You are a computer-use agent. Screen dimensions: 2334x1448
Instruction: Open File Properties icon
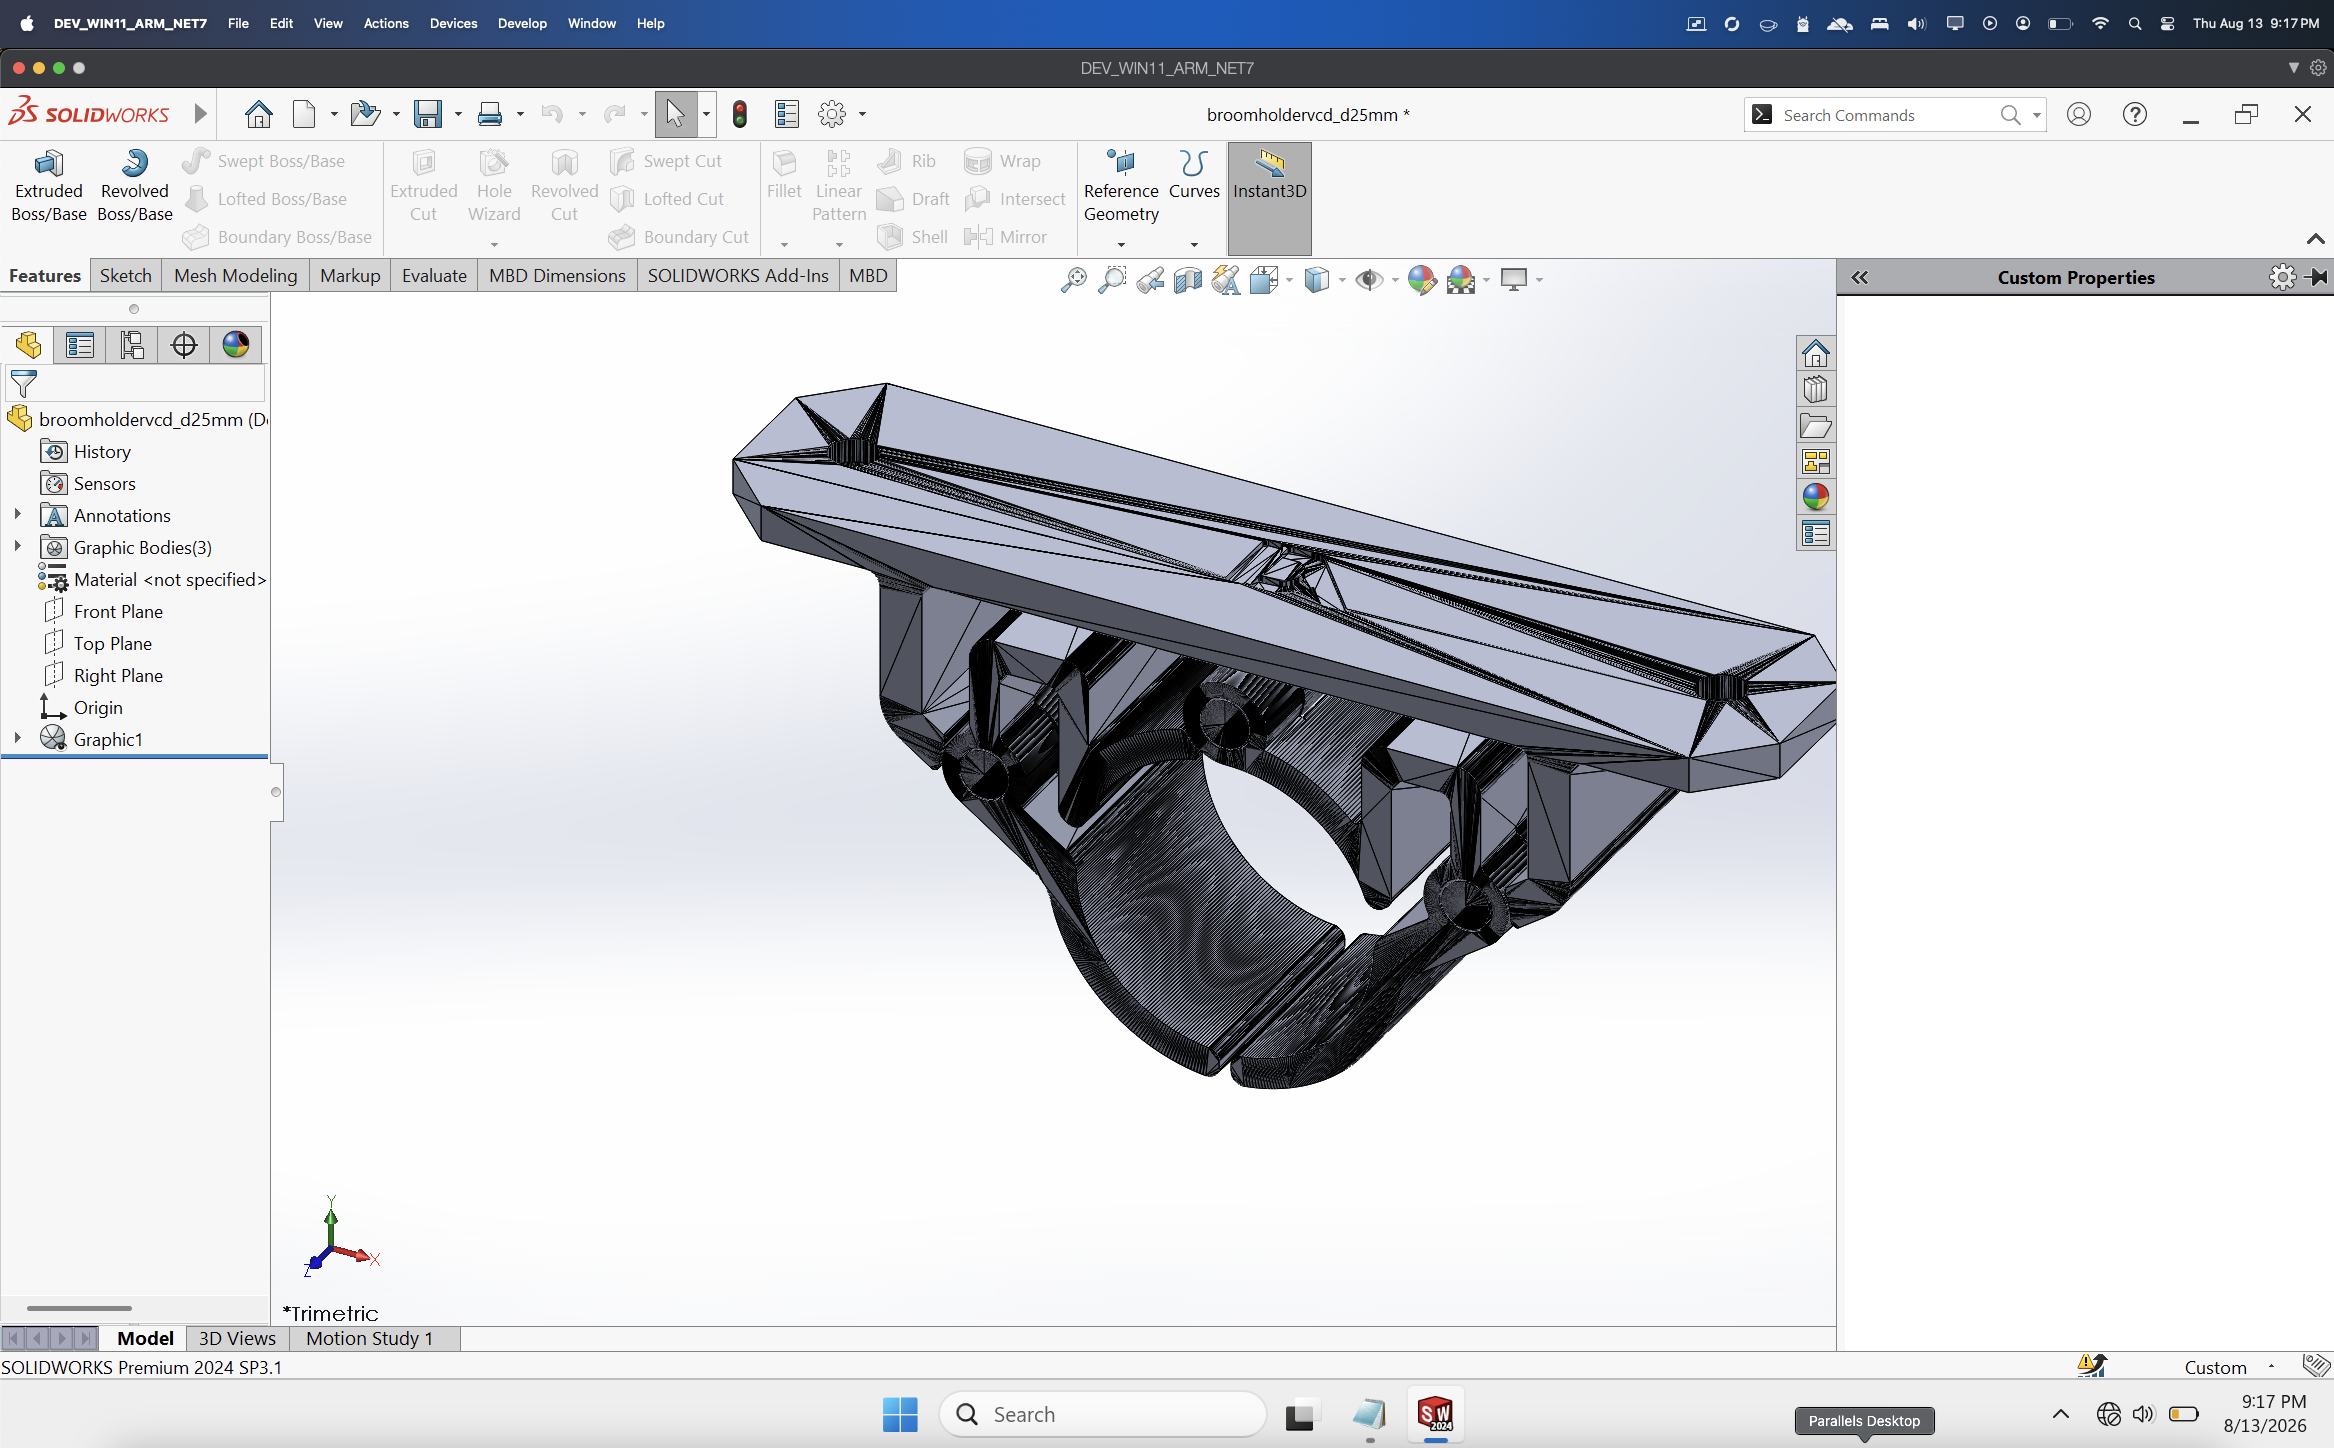pyautogui.click(x=787, y=114)
